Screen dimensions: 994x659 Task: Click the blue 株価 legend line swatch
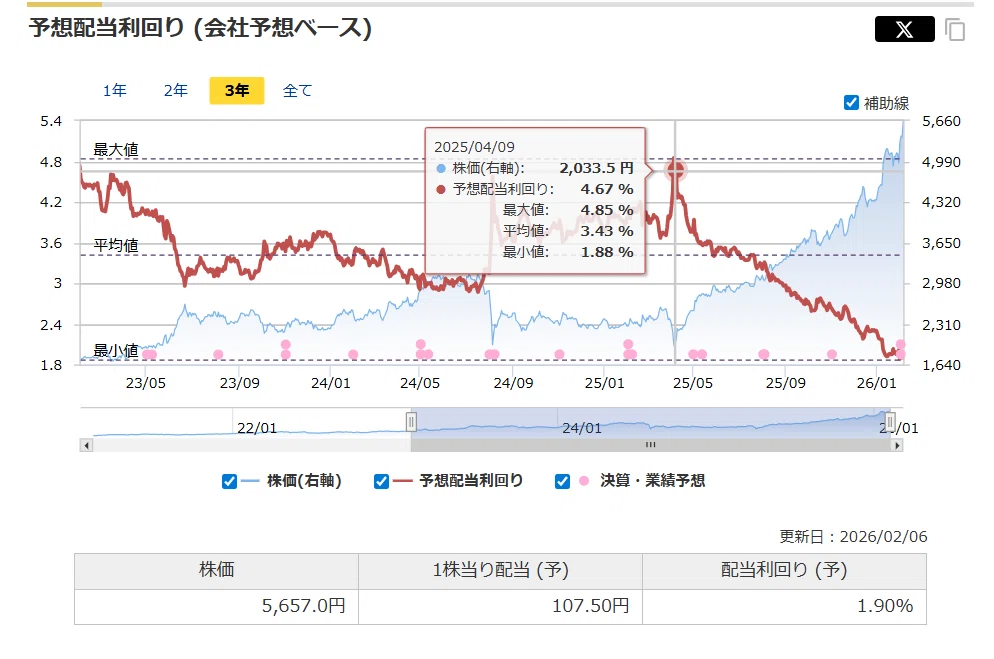[x=250, y=482]
